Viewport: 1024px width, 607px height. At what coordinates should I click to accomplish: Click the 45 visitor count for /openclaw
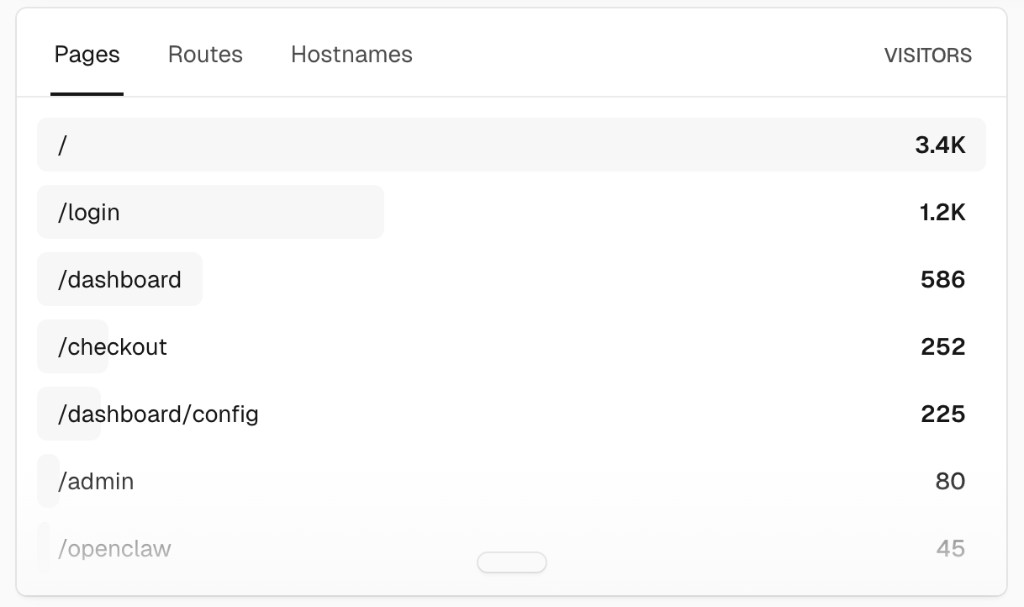tap(948, 548)
